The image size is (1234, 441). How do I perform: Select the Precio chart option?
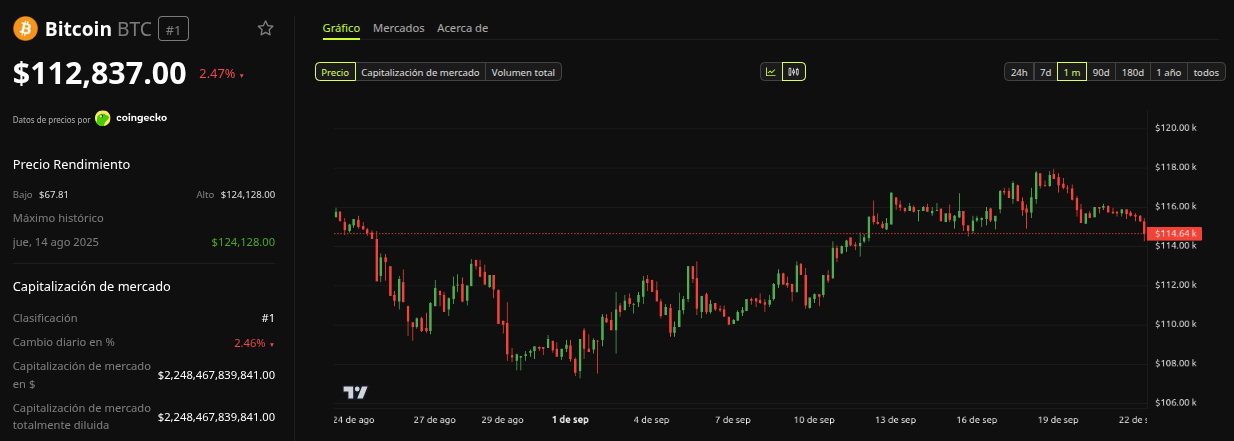(335, 72)
